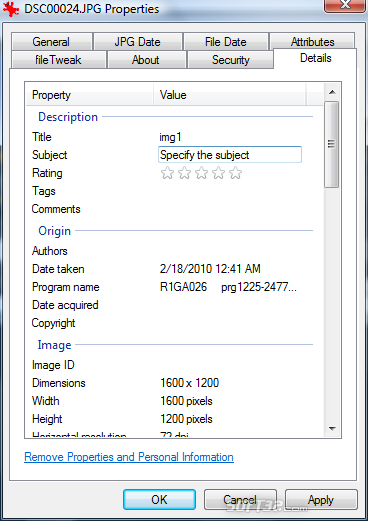Viewport: 368px width, 521px height.
Task: Set the rating to five stars
Action: point(235,173)
